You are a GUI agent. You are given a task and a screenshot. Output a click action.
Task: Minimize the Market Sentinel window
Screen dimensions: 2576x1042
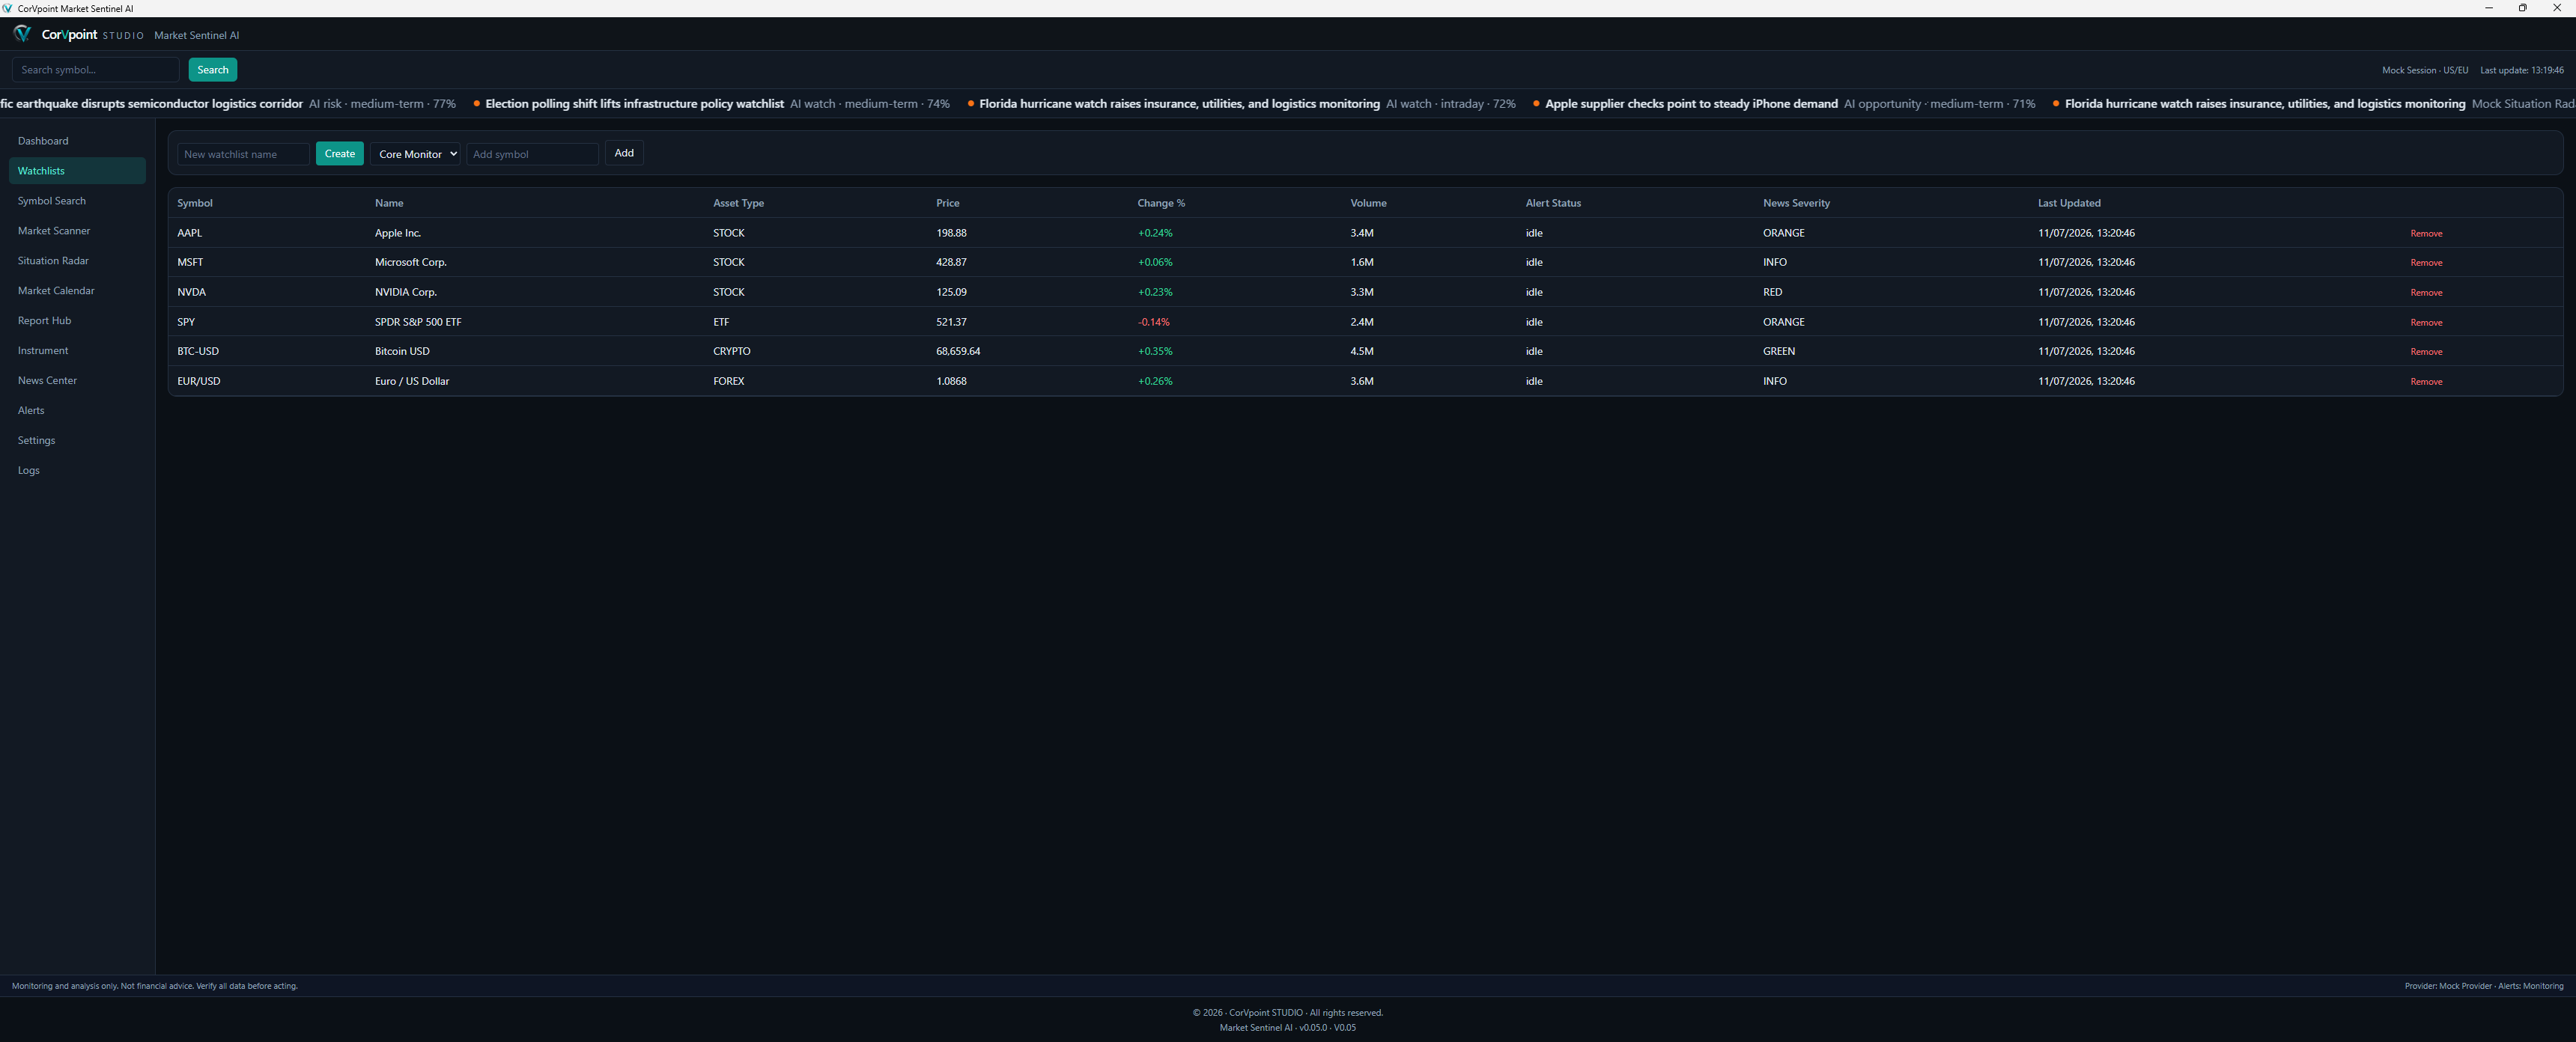point(2488,8)
